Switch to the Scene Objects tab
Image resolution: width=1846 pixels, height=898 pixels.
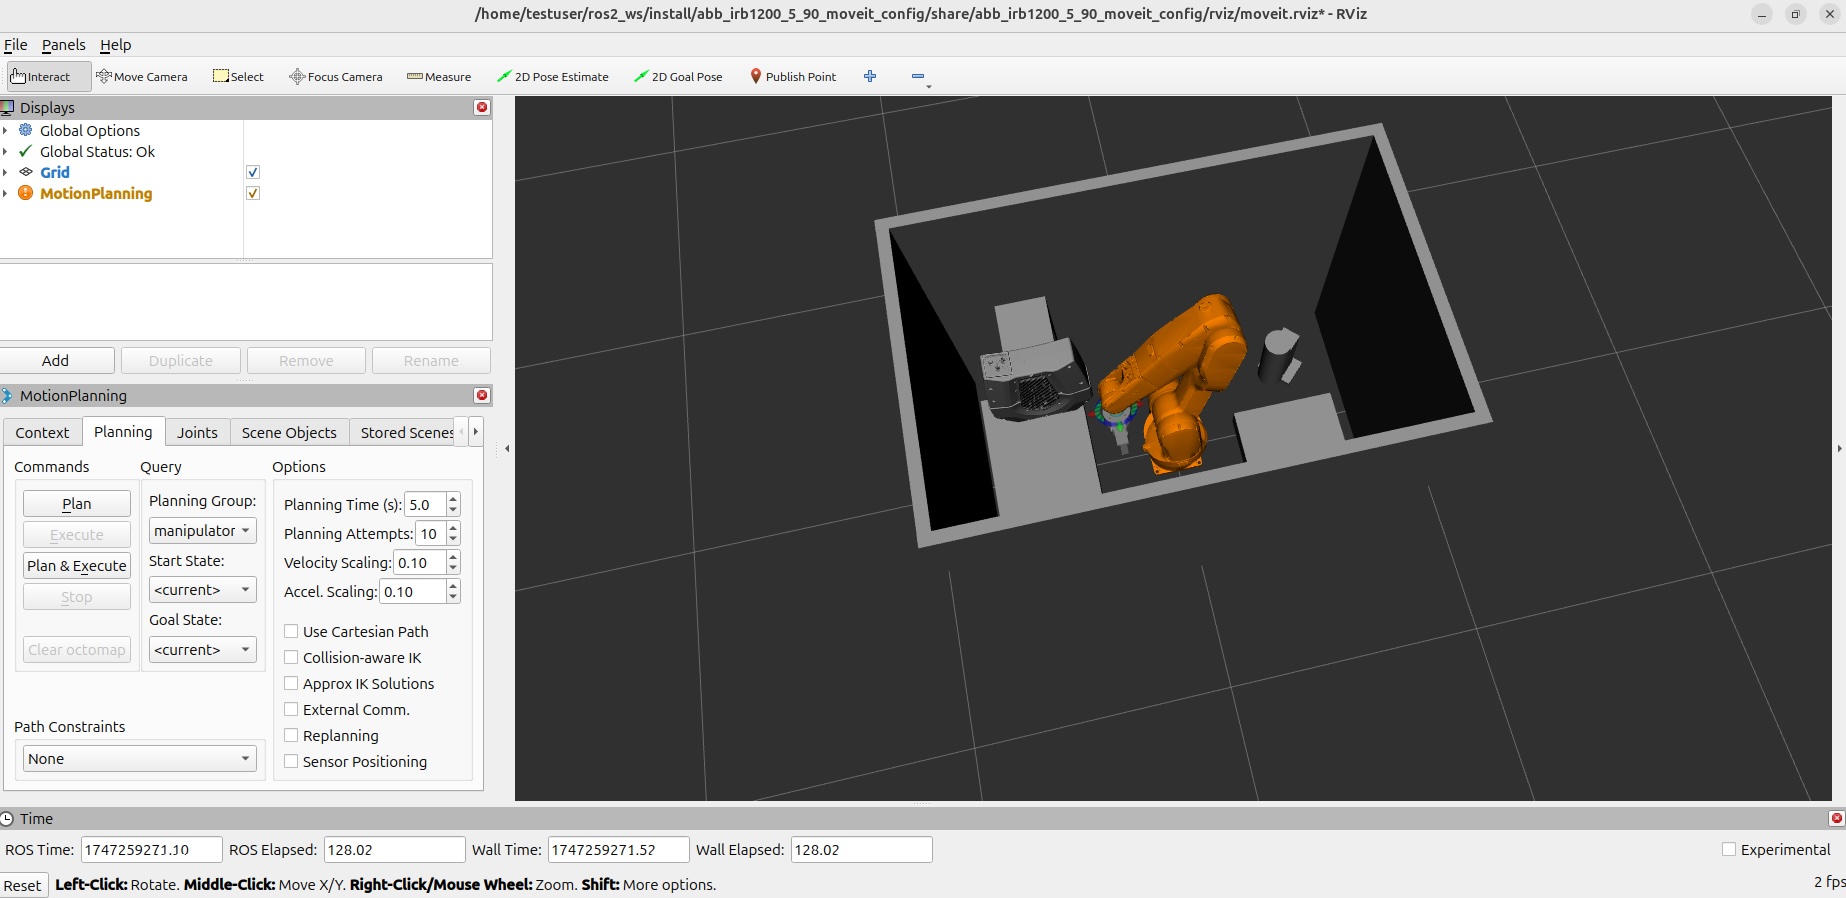point(289,432)
